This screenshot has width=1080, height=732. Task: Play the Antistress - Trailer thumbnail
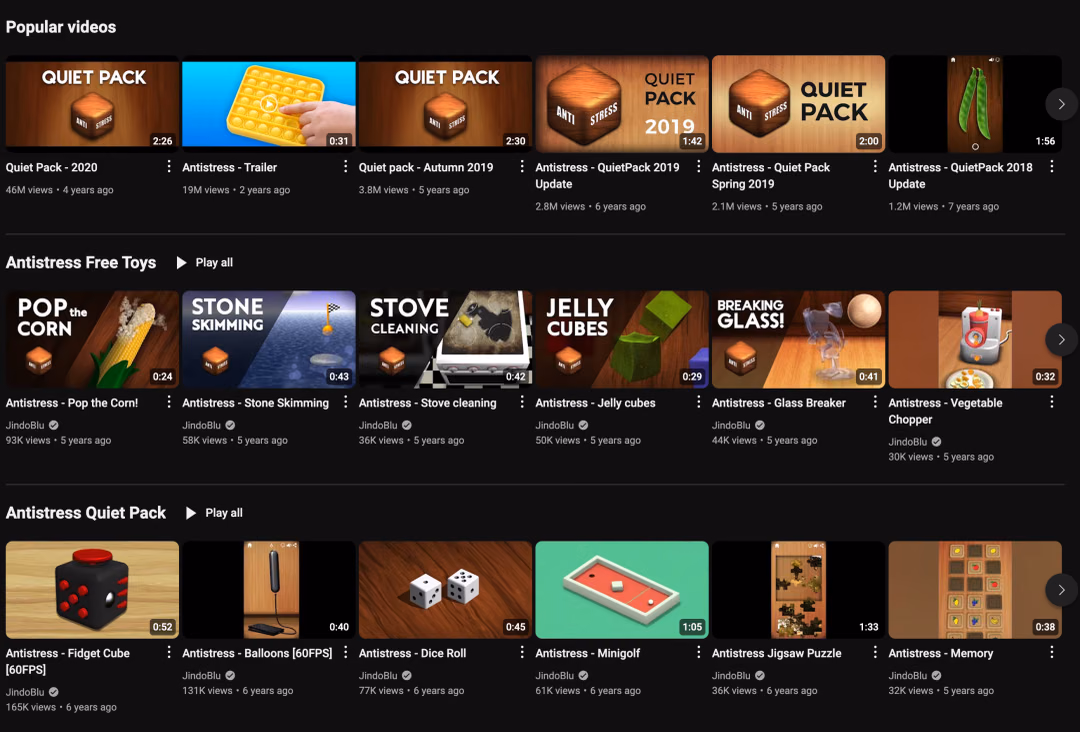[269, 104]
